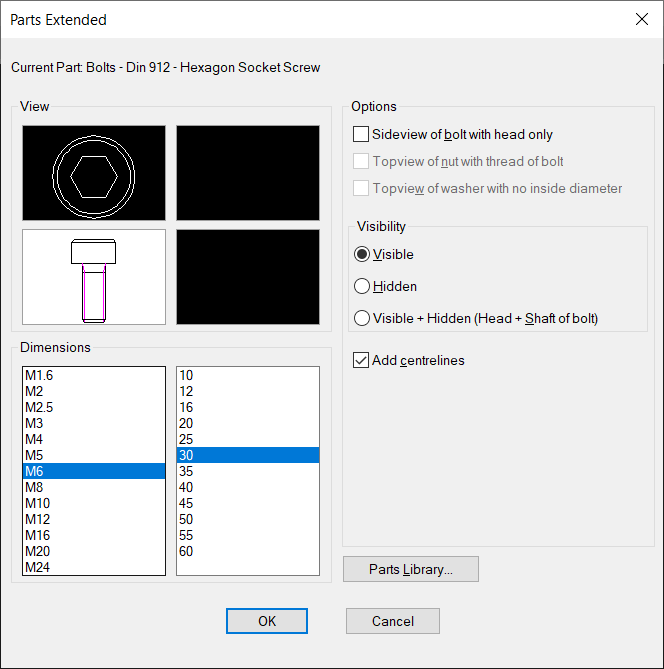Select the side view bolt thumbnail

coord(94,277)
